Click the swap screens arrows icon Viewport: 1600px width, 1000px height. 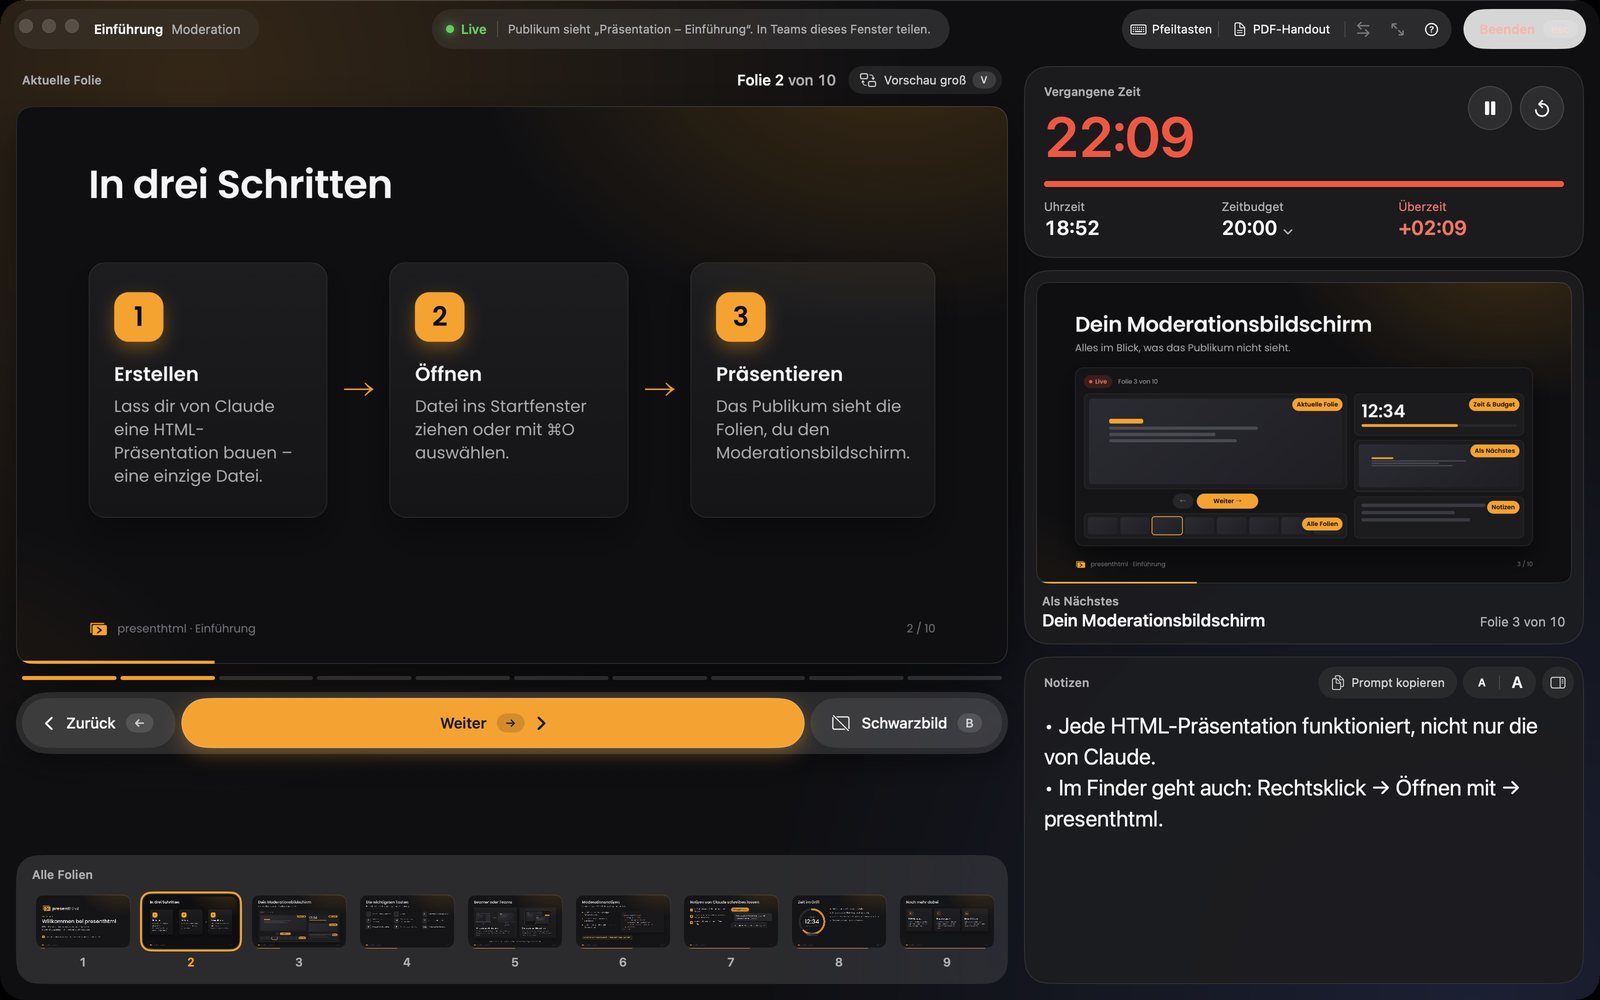(x=1363, y=29)
